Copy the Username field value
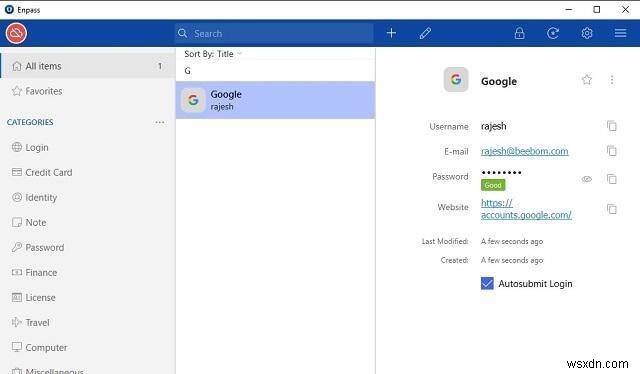Viewport: 640px width, 374px height. [x=611, y=126]
